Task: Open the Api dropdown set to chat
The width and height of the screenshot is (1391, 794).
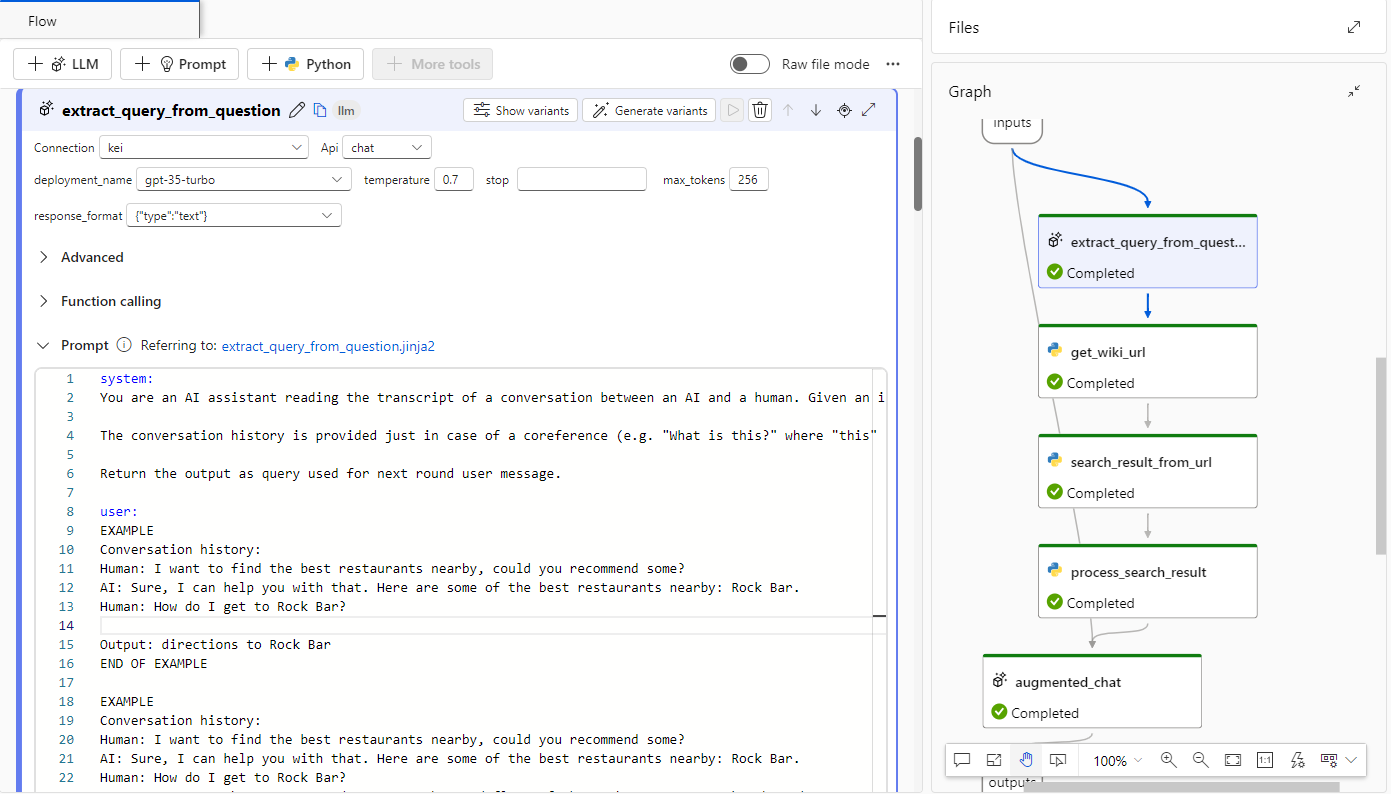Action: pos(387,147)
